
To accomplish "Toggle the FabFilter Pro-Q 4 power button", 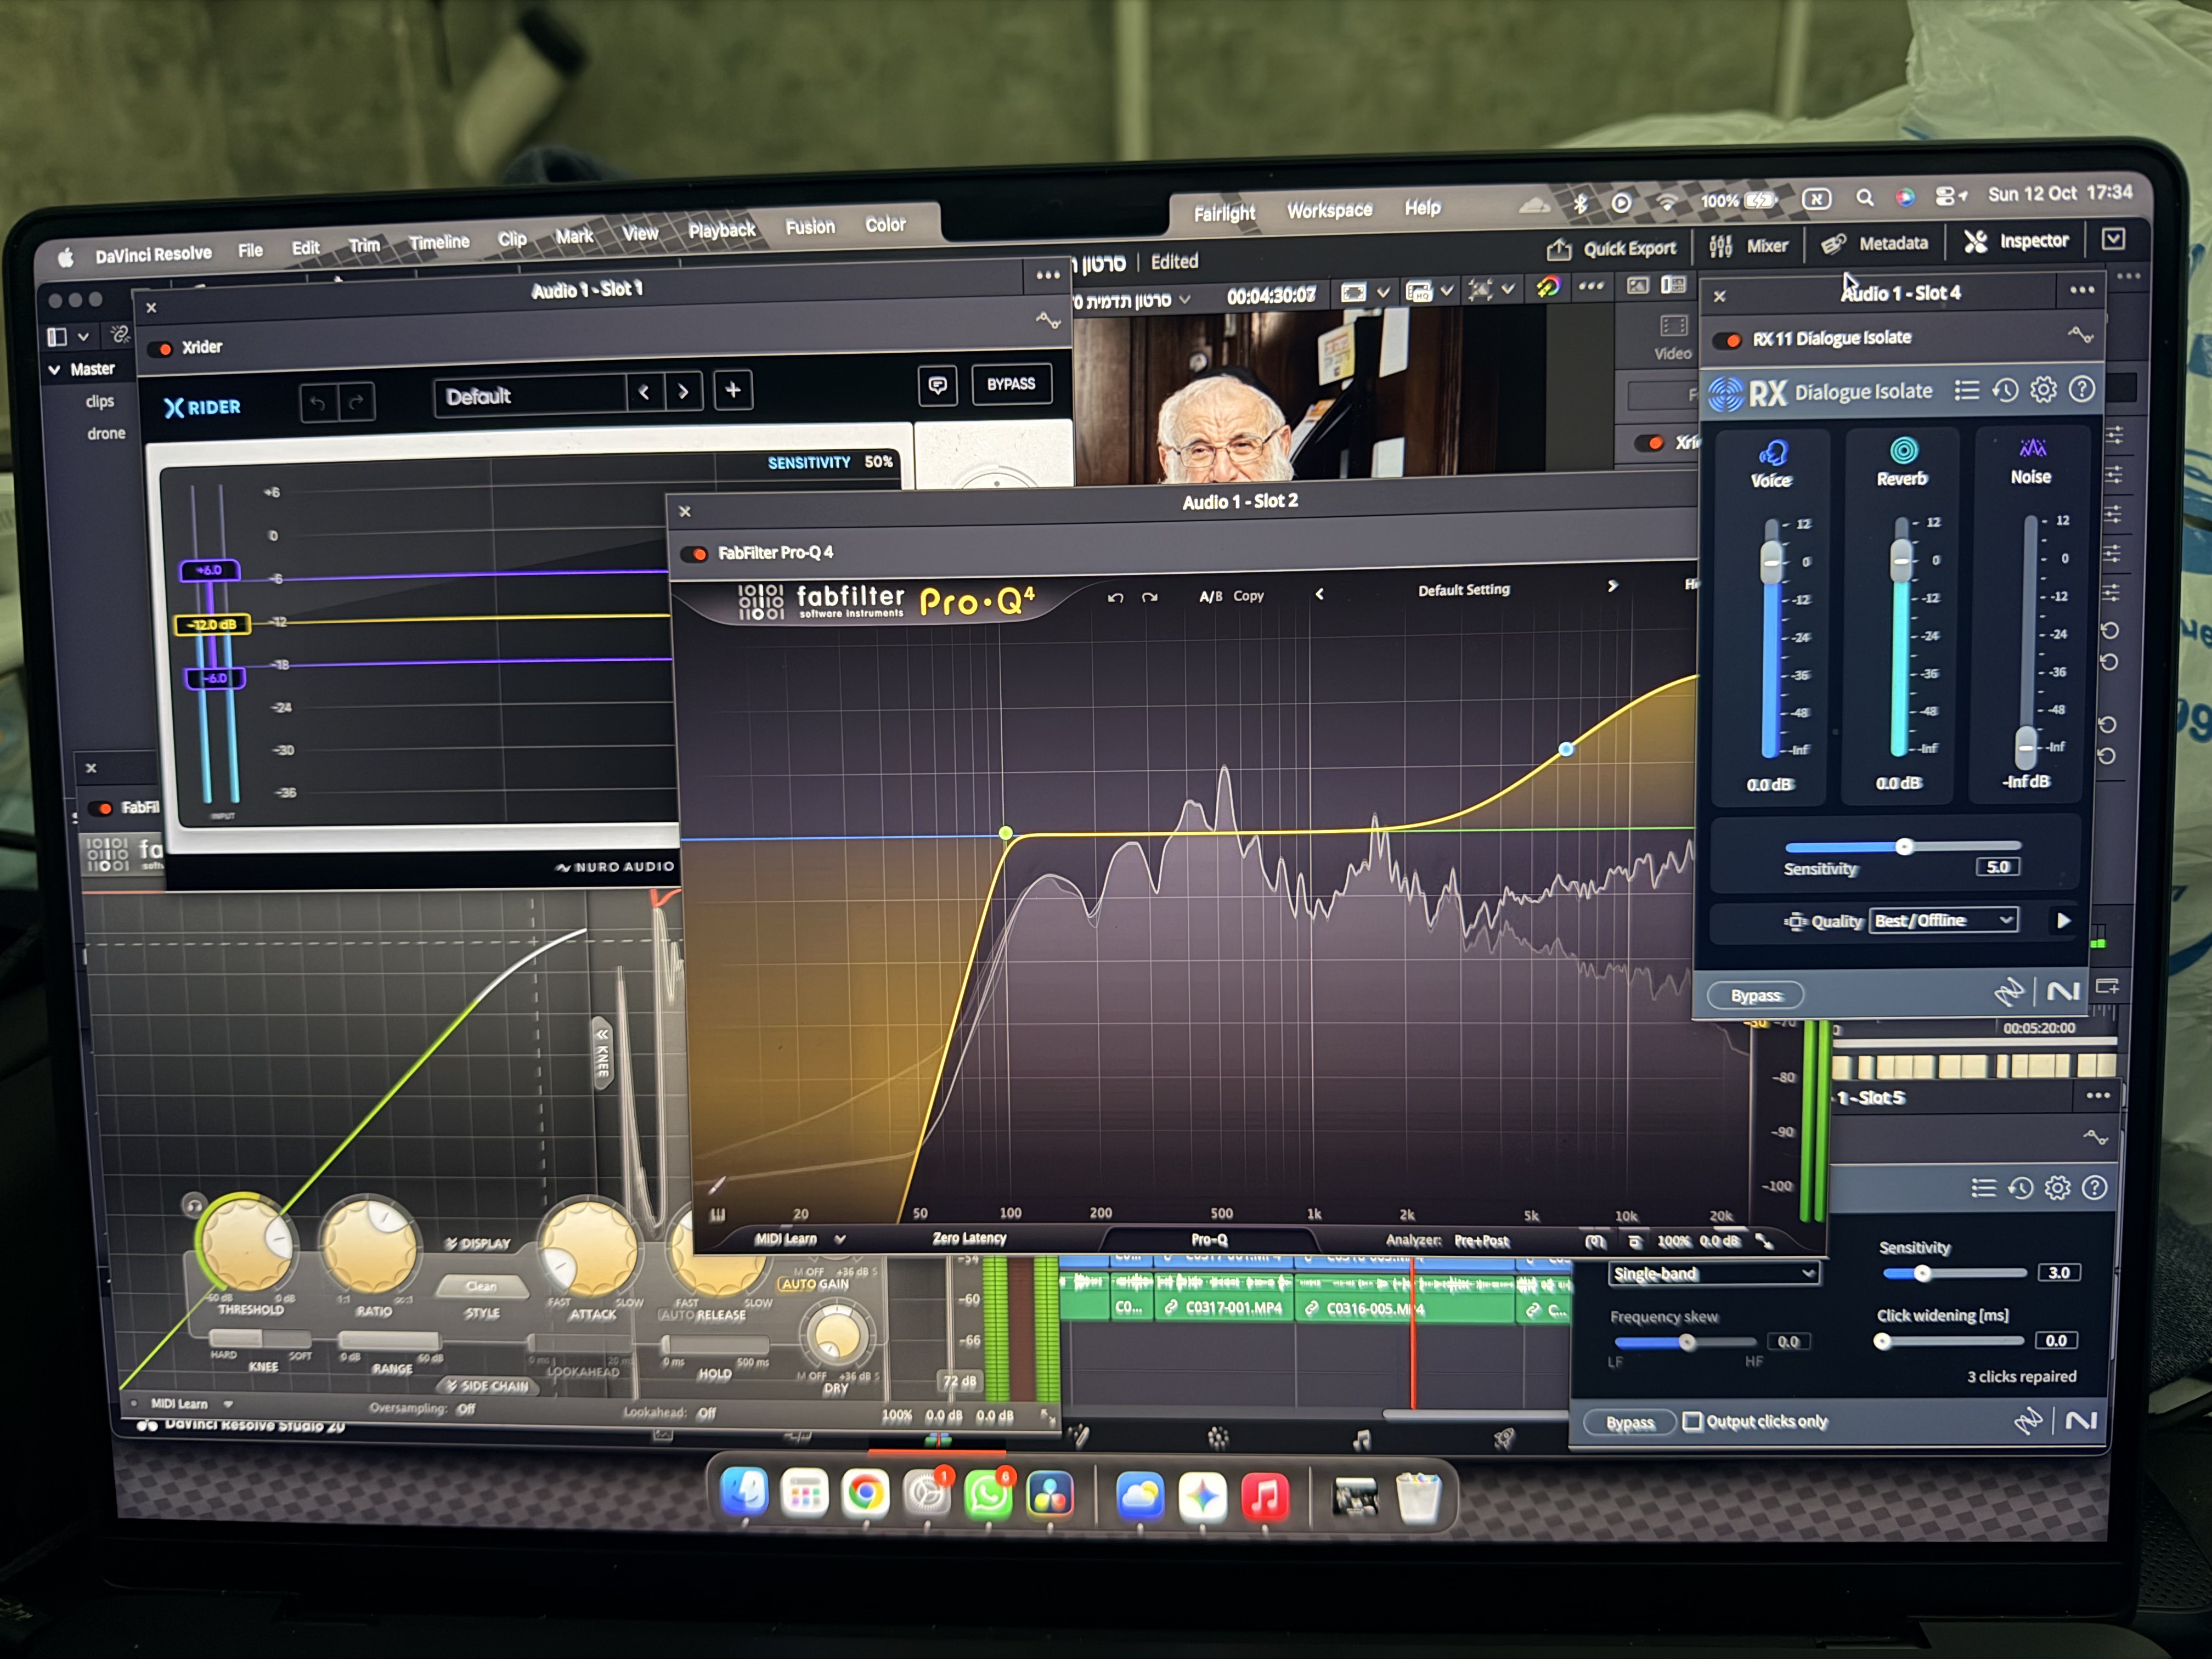I will click(x=695, y=553).
